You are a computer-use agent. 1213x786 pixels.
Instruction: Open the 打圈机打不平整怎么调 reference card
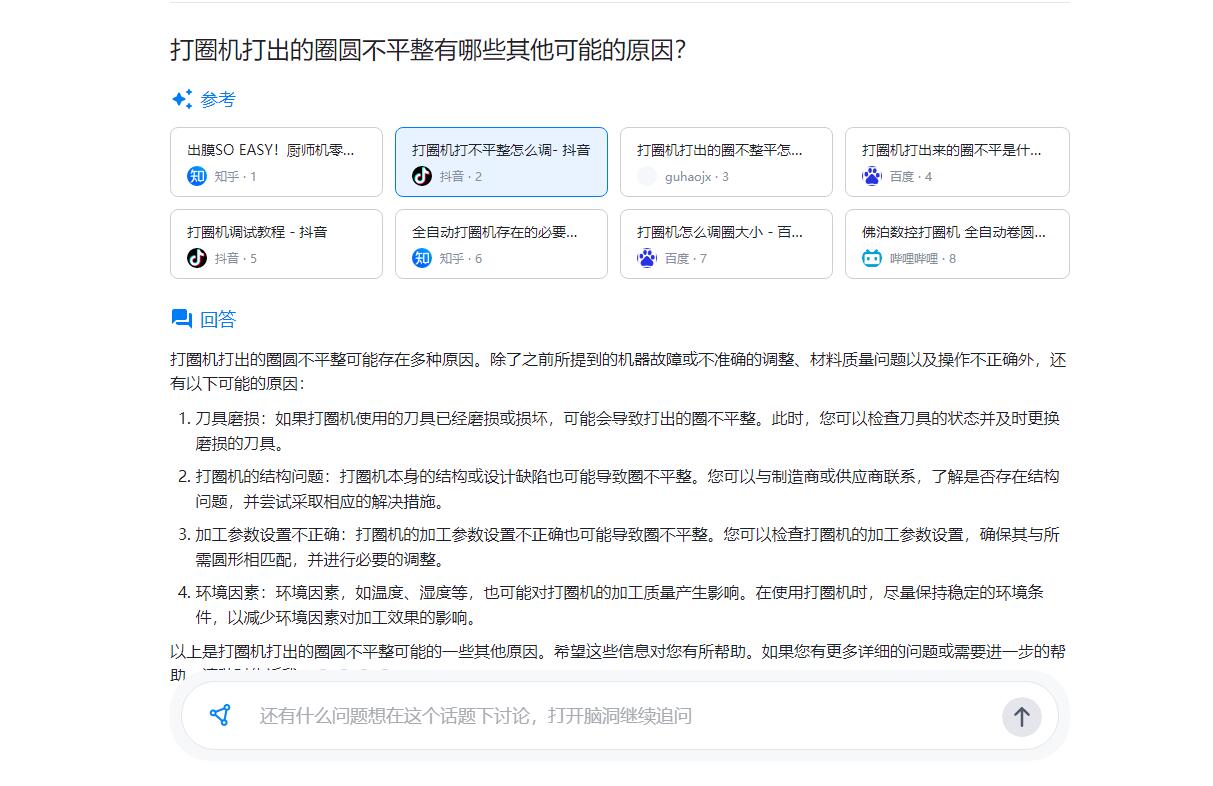(x=501, y=162)
